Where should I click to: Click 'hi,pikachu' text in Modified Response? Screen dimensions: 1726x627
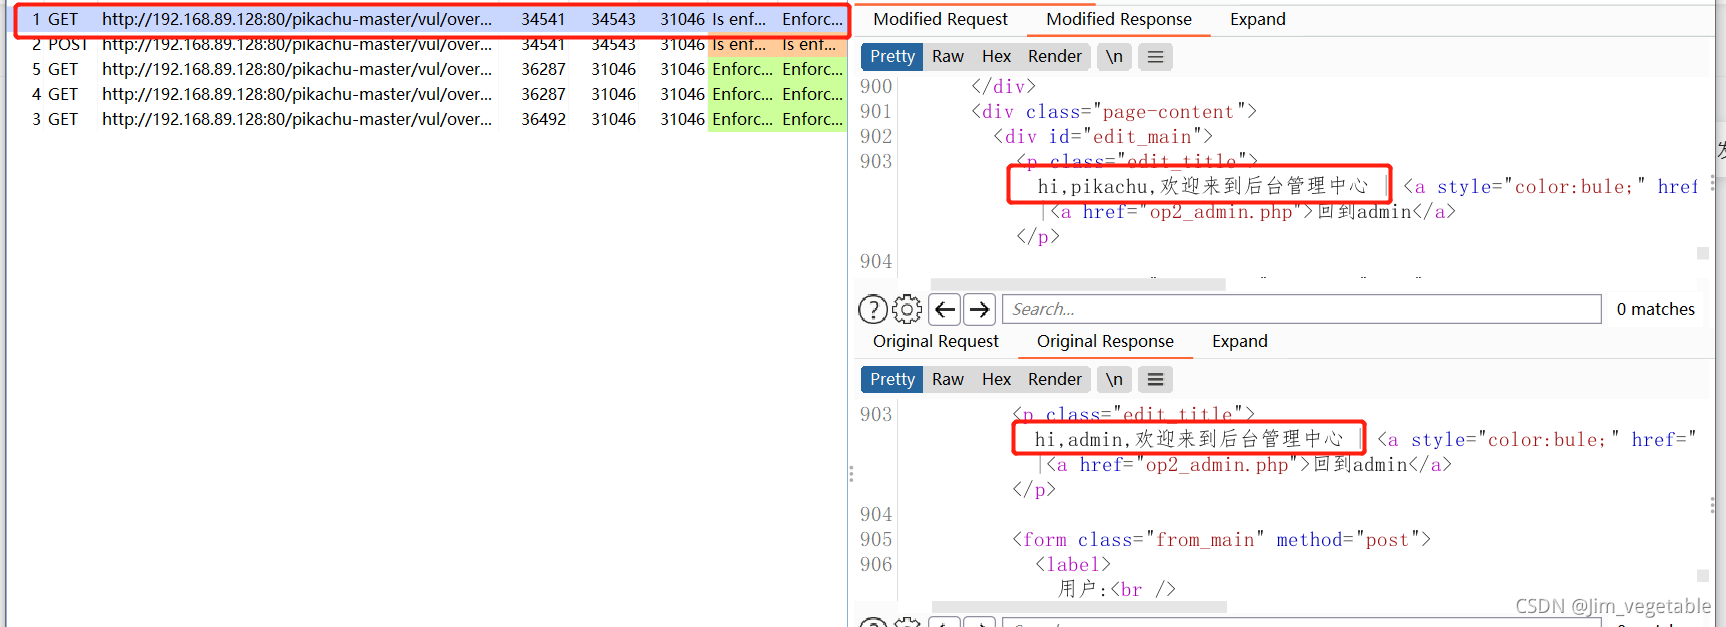(1093, 186)
